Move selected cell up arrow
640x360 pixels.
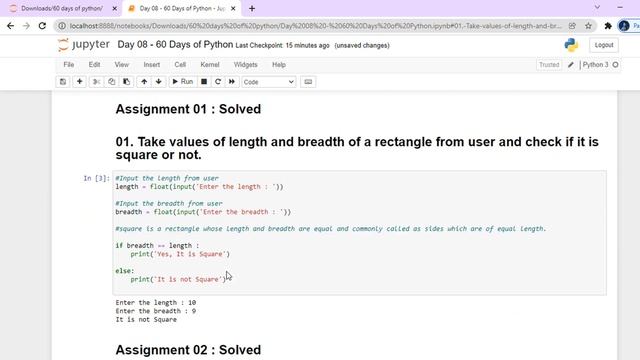(144, 82)
